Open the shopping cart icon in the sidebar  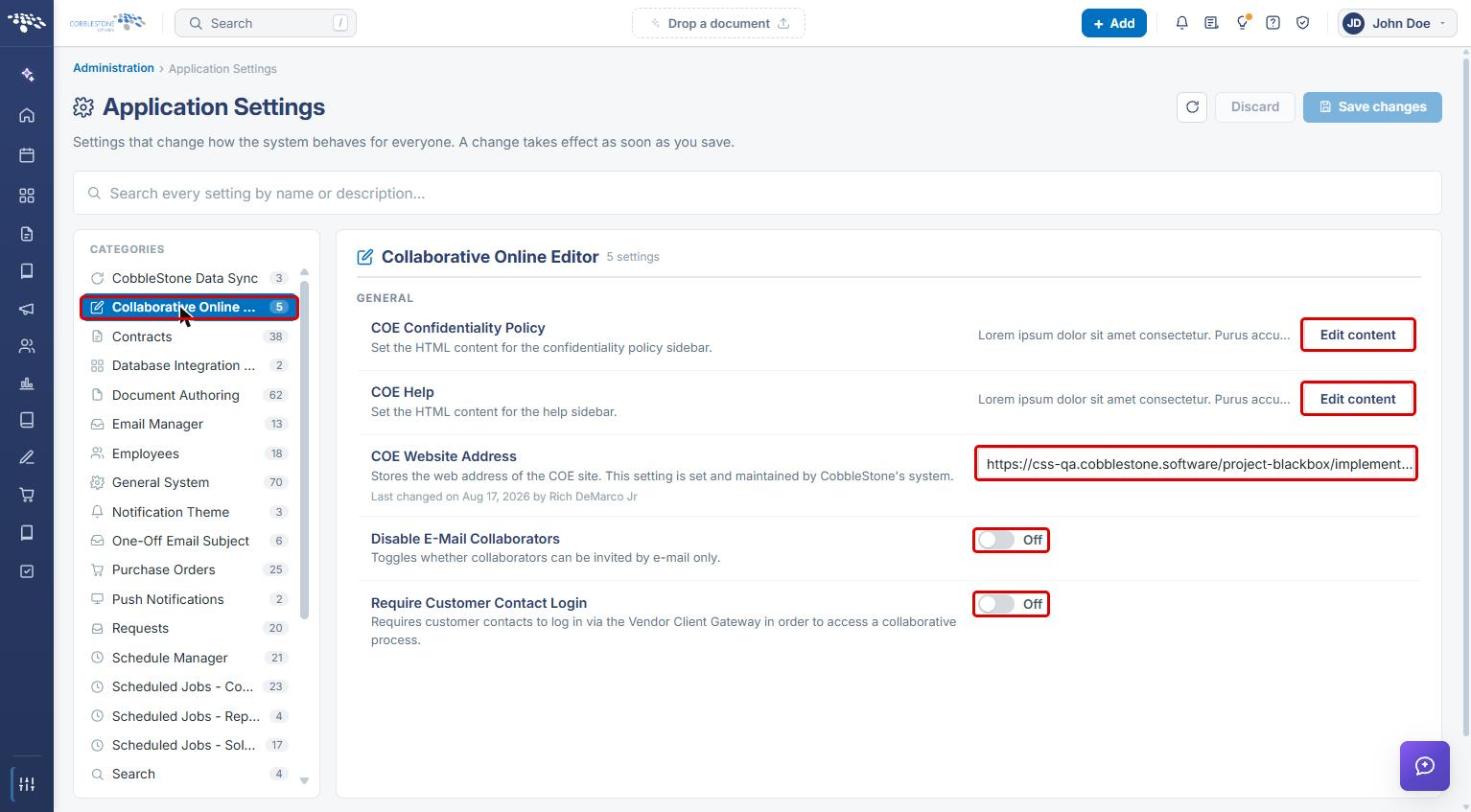[27, 495]
